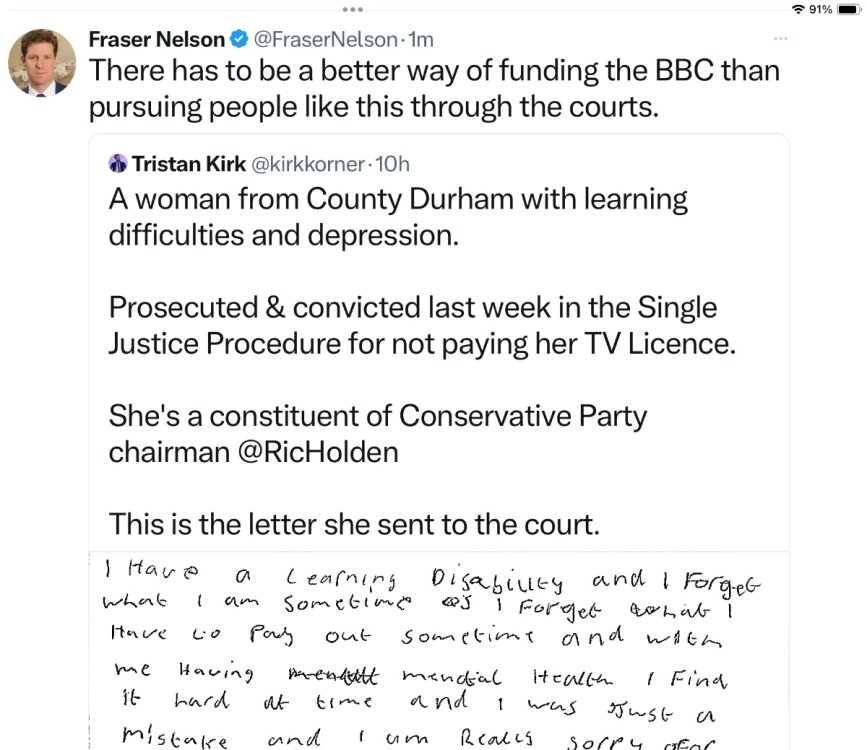Open Tristan Kirk's small avatar
867x750 pixels.
click(x=117, y=163)
